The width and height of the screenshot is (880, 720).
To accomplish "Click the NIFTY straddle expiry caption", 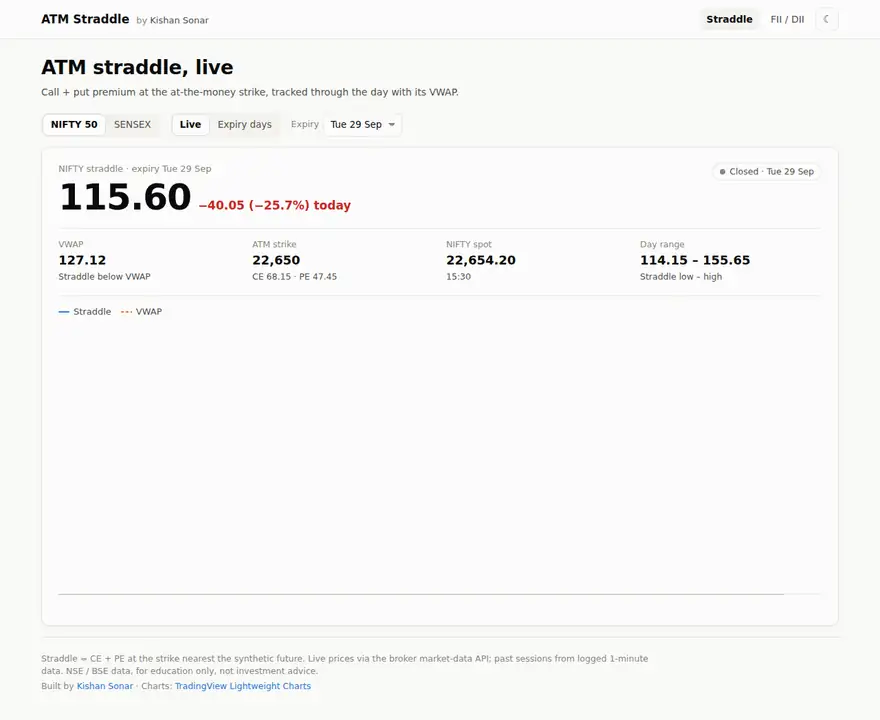I will click(135, 169).
